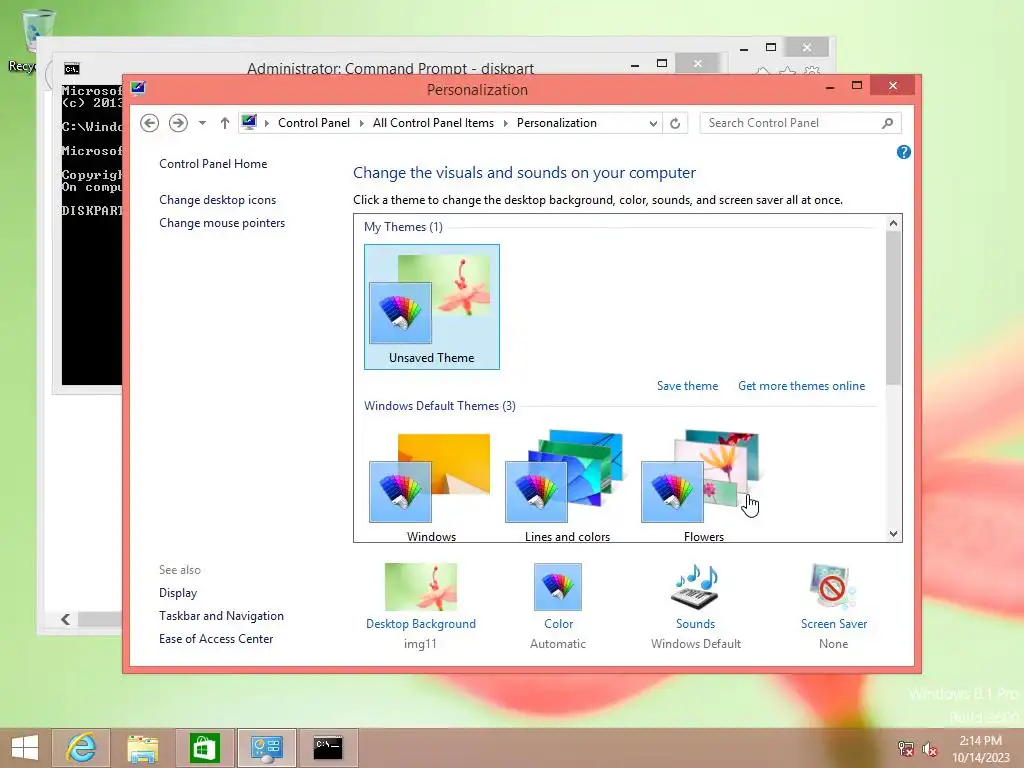Select the Personalization breadcrumb
This screenshot has width=1024, height=768.
pyautogui.click(x=556, y=123)
